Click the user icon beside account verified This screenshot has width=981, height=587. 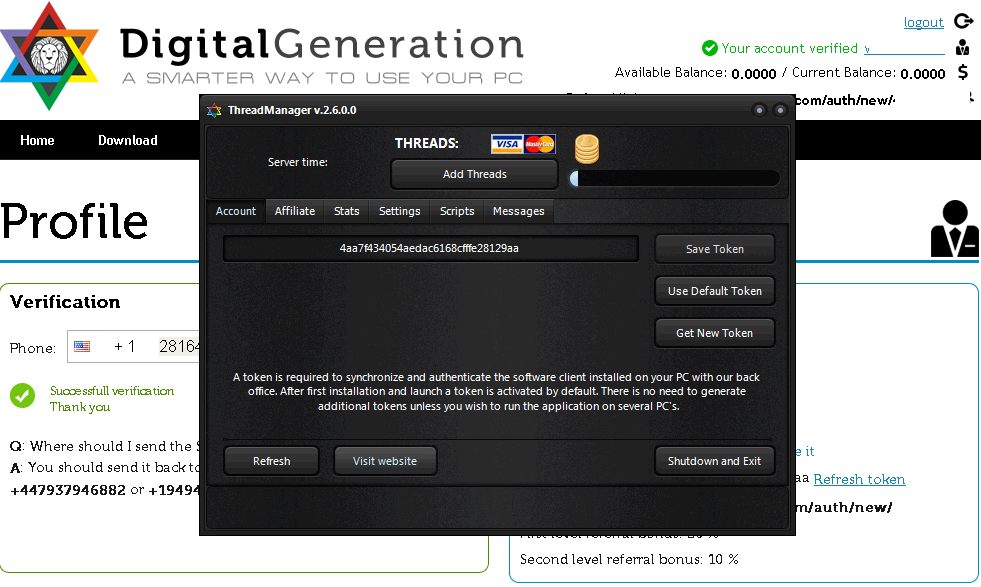(x=963, y=48)
